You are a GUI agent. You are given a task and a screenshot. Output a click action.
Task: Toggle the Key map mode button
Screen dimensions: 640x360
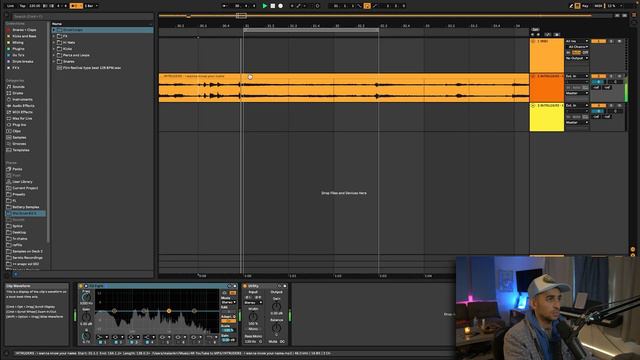(x=585, y=6)
